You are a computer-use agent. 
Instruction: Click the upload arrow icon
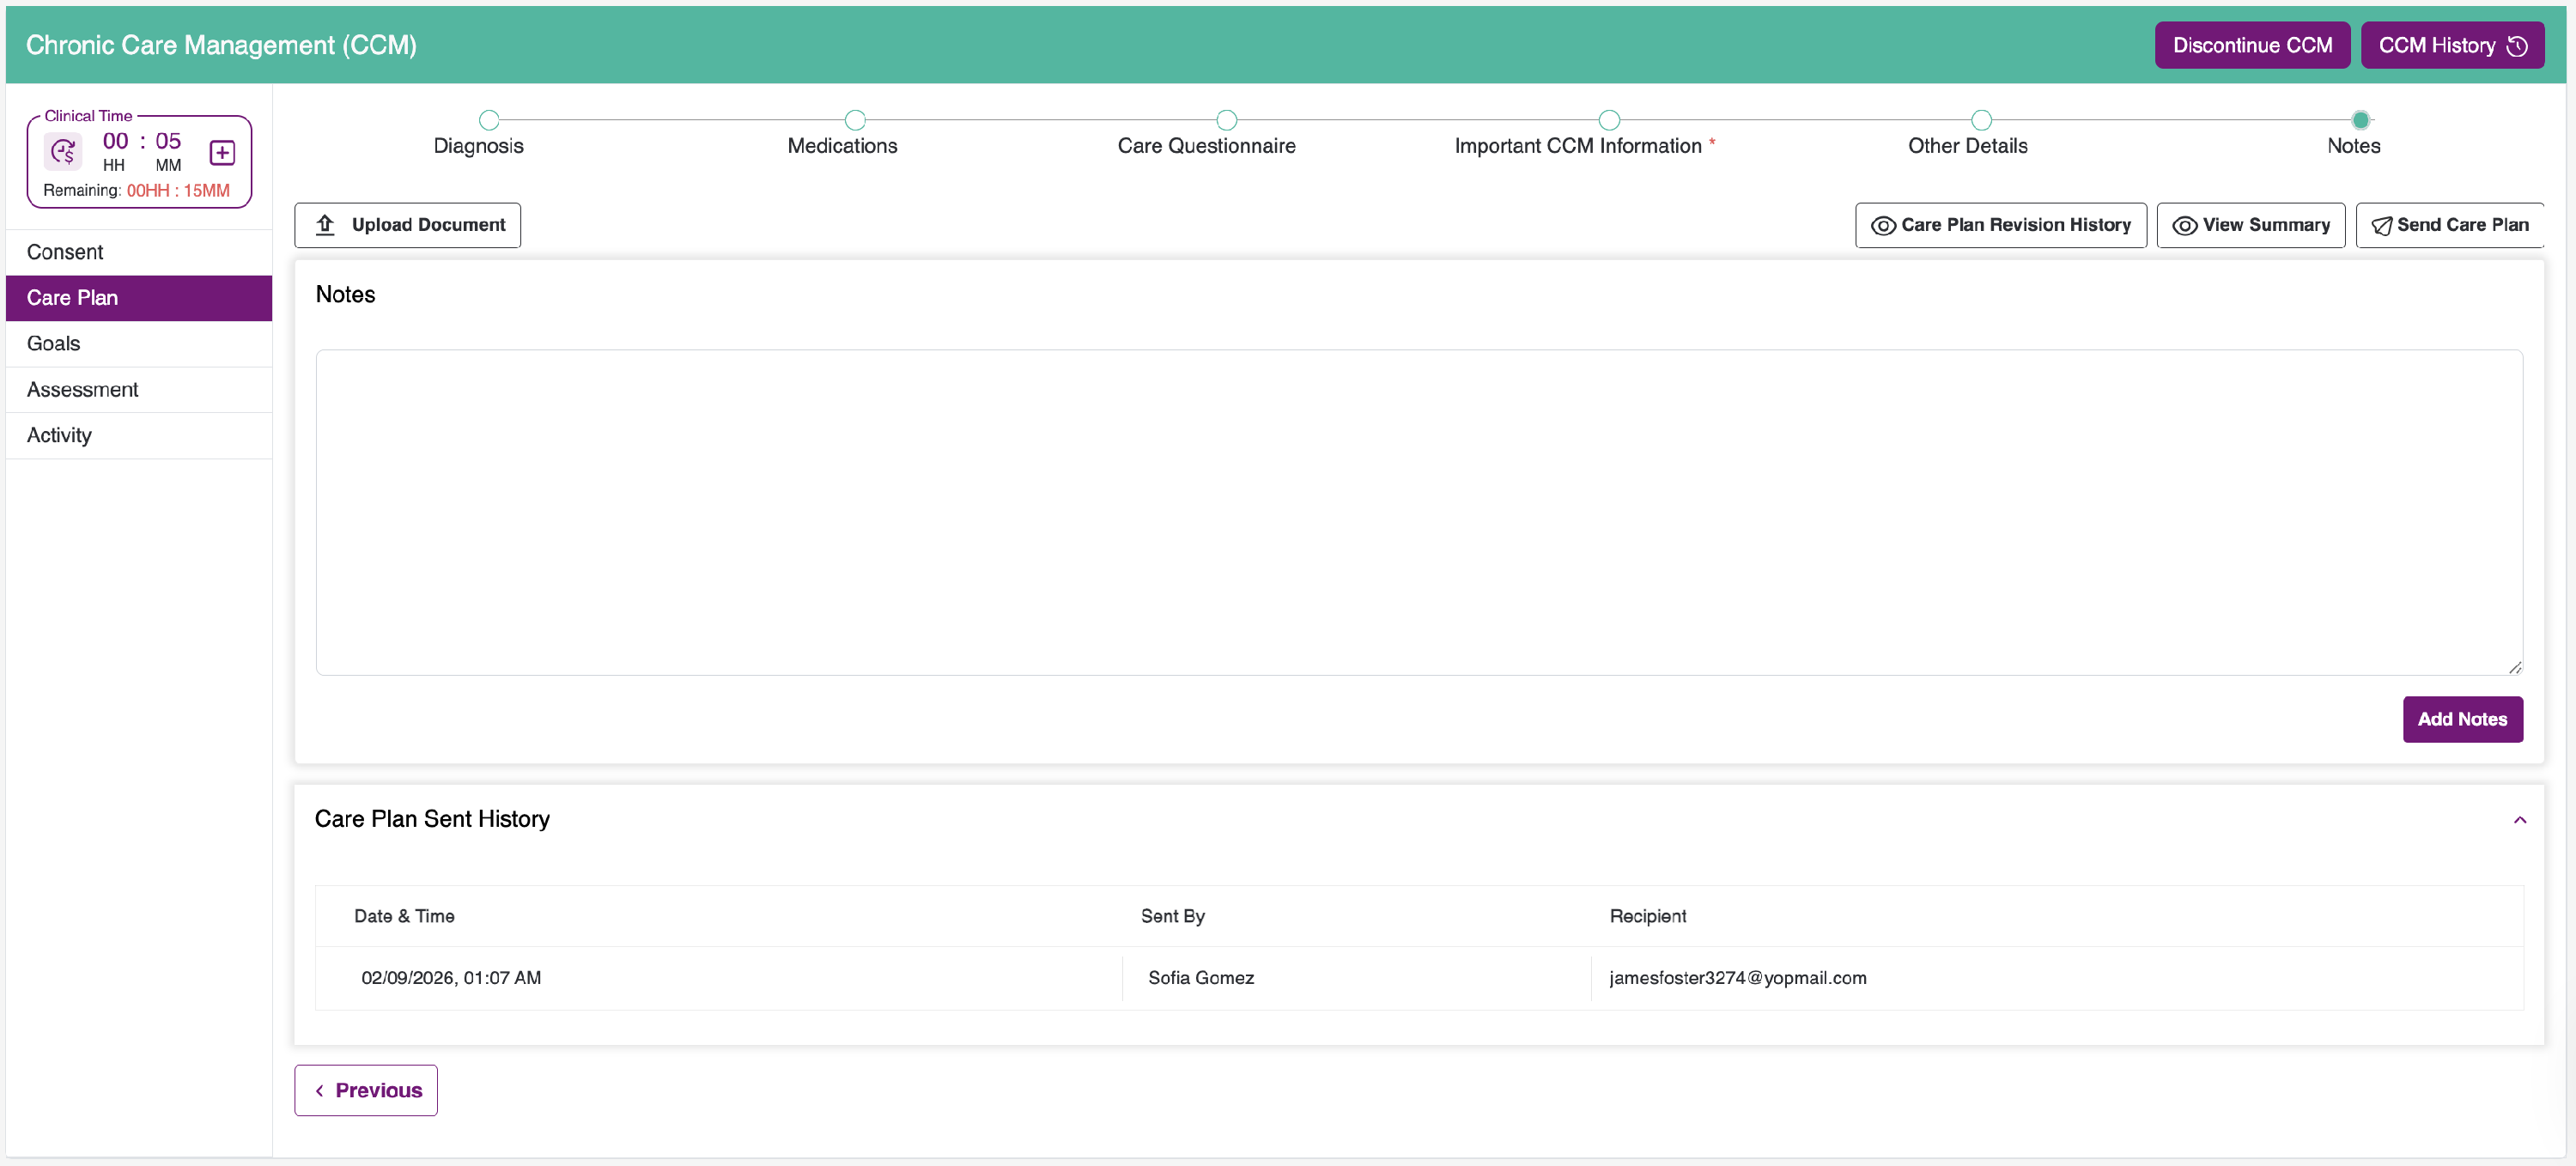point(325,225)
